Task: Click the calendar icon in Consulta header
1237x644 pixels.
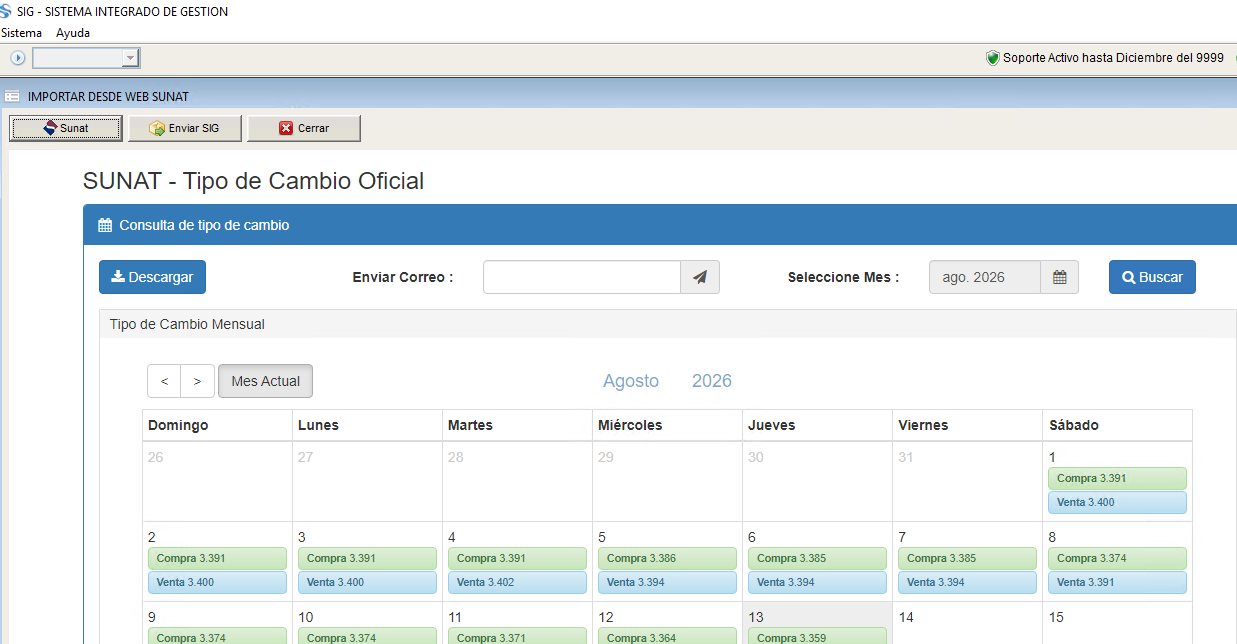Action: [105, 225]
